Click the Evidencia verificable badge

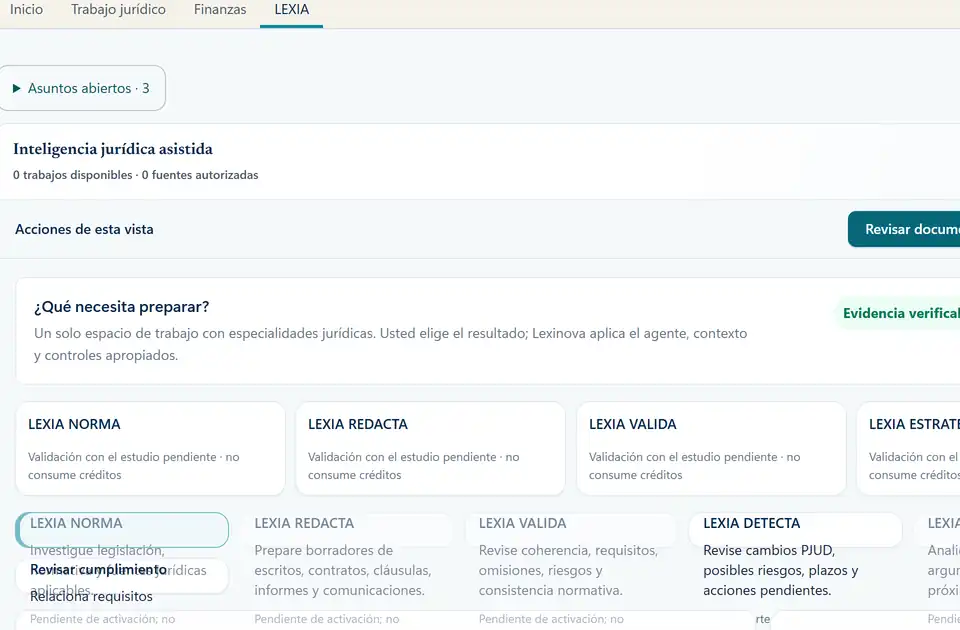pos(898,313)
